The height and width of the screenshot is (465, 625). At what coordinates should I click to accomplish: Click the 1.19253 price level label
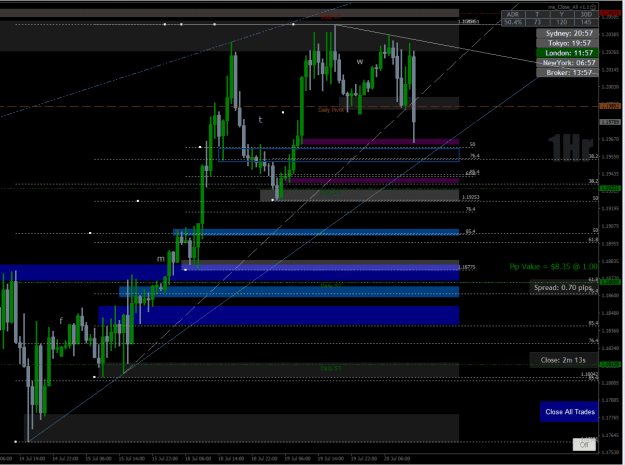pyautogui.click(x=470, y=197)
